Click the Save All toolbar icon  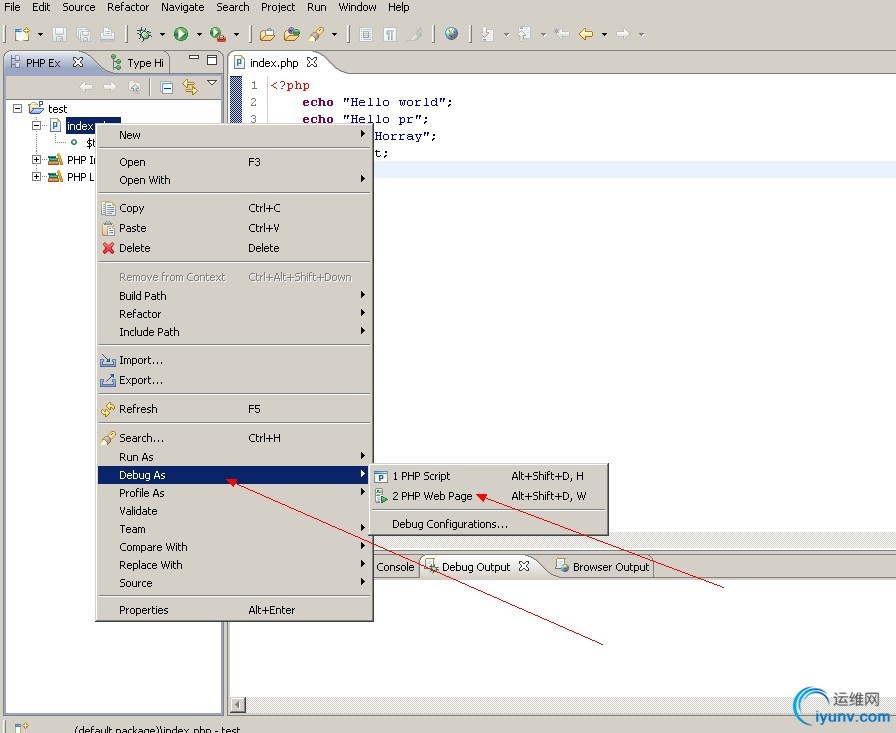click(x=83, y=34)
